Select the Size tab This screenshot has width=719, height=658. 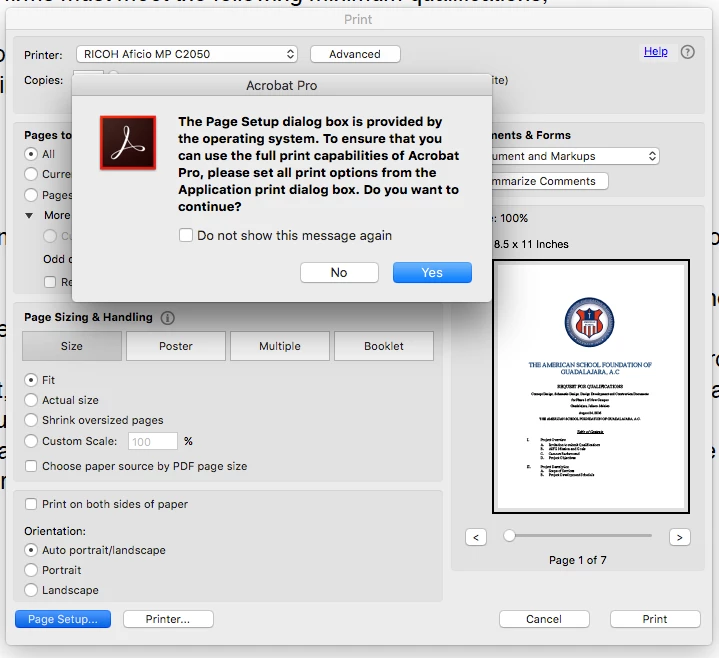pyautogui.click(x=72, y=346)
